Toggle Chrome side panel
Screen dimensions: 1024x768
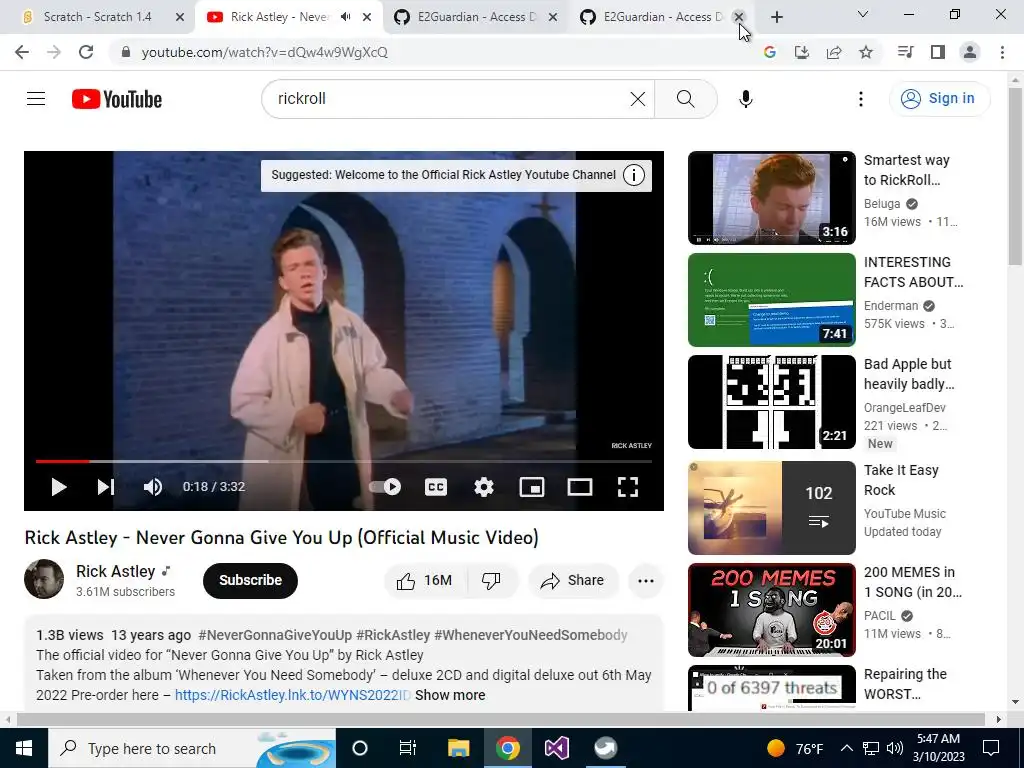coord(937,52)
